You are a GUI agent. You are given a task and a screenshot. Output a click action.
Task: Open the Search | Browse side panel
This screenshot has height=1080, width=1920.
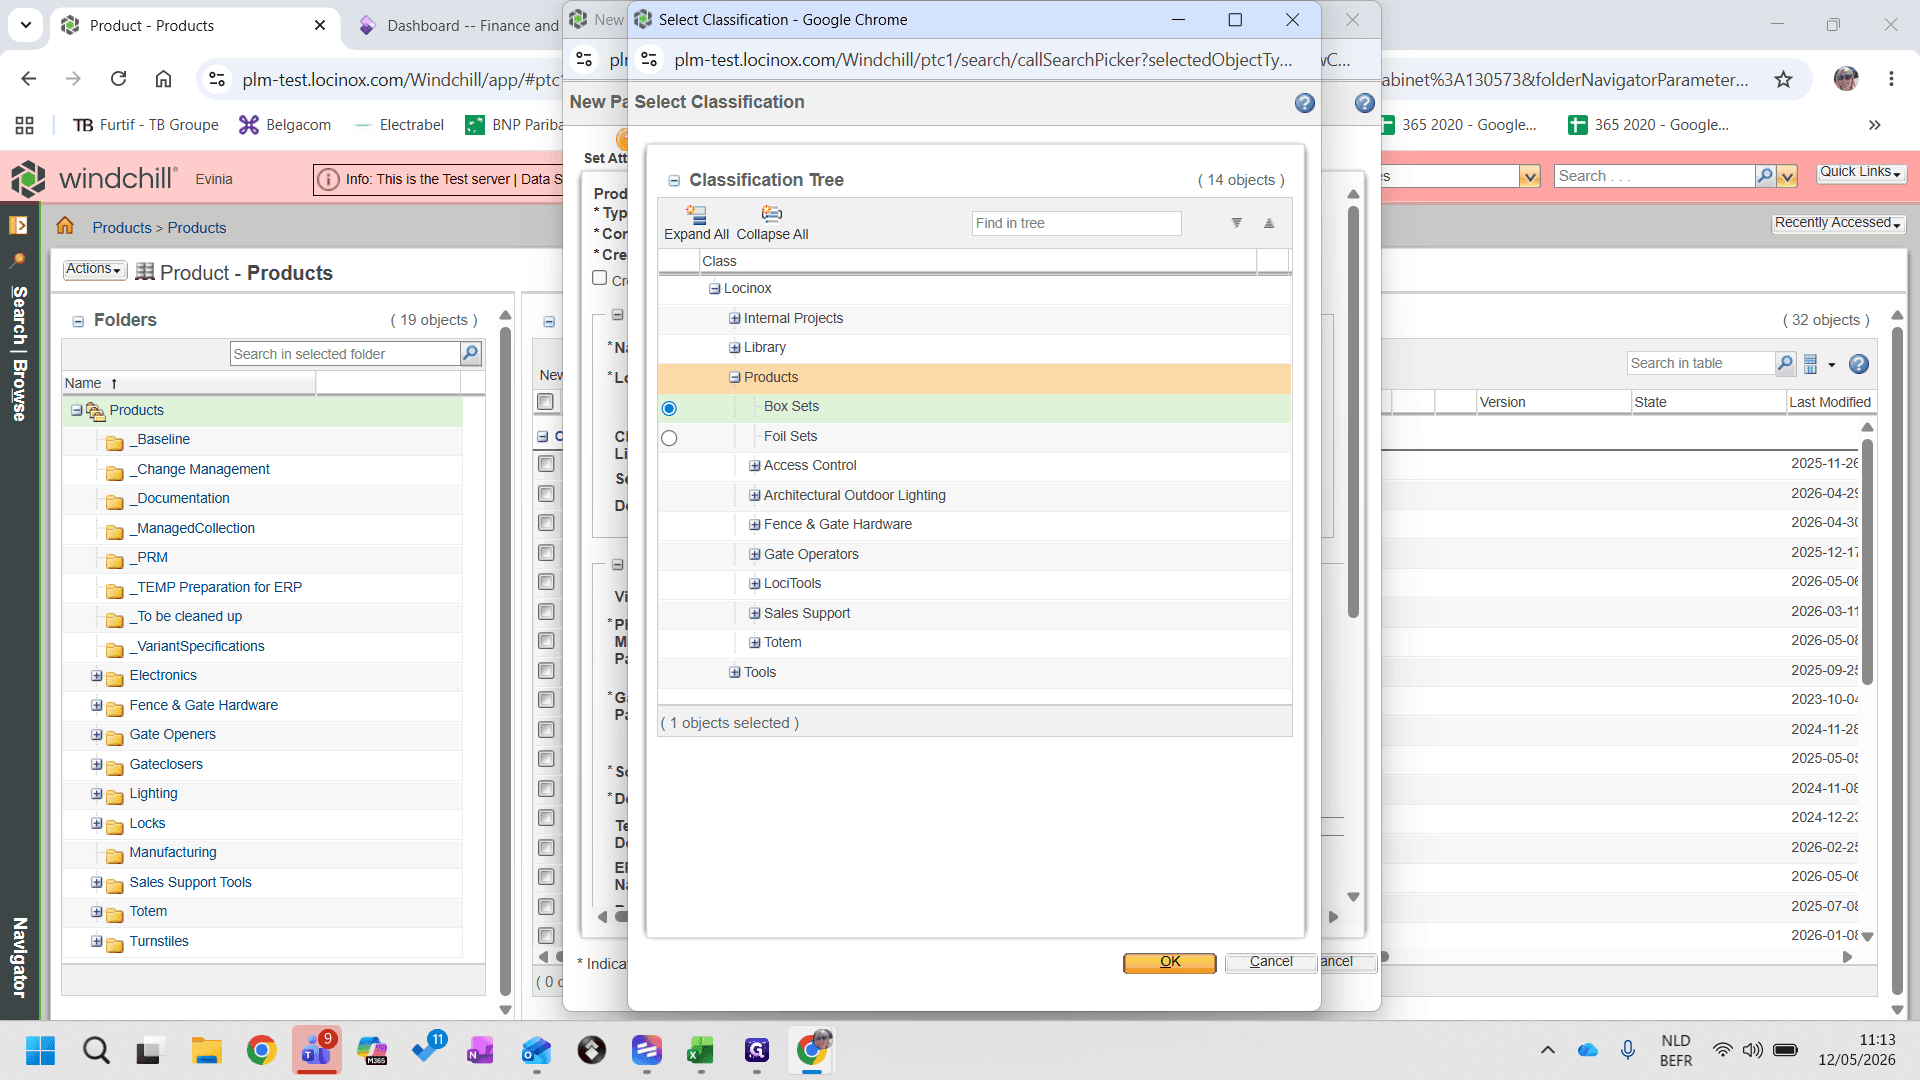(18, 354)
